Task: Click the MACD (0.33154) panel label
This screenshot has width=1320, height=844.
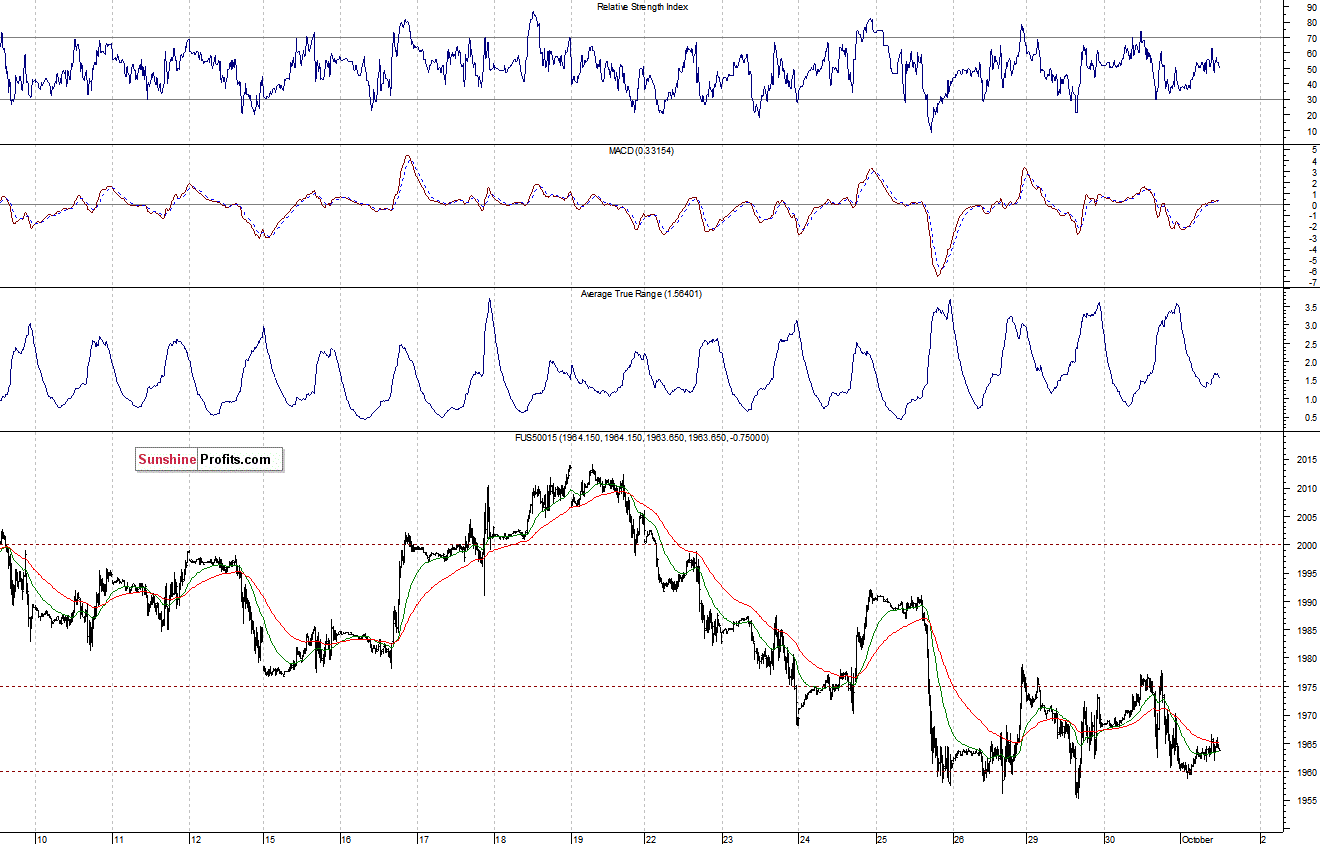Action: click(x=643, y=150)
